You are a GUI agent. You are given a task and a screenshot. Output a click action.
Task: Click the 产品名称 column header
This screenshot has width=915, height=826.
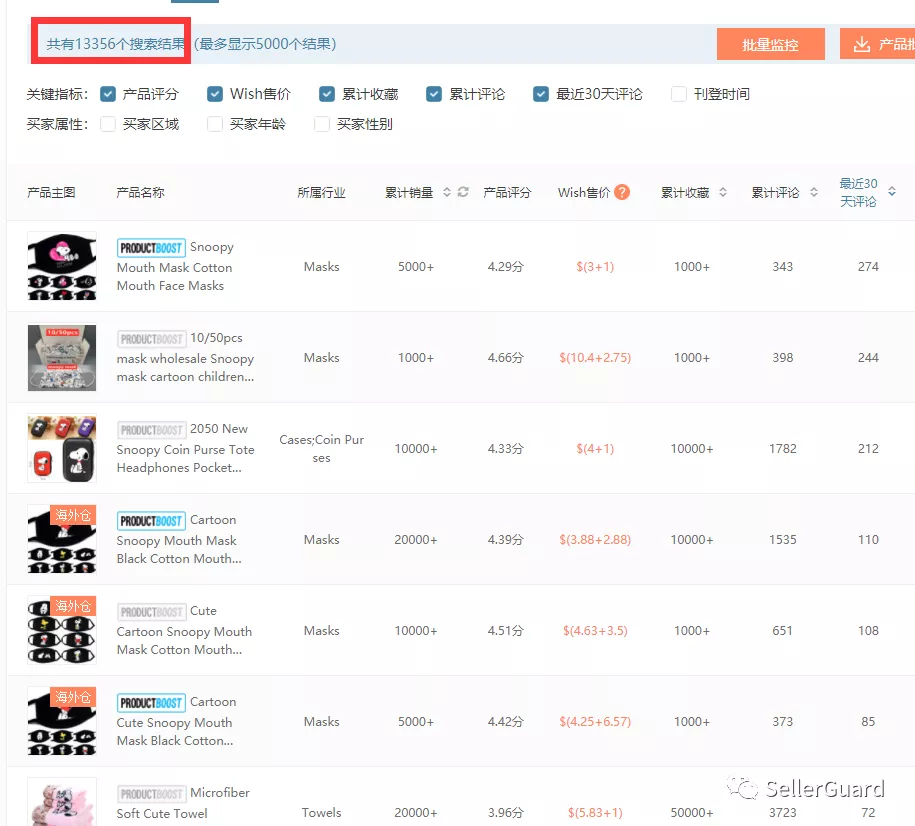[x=140, y=192]
